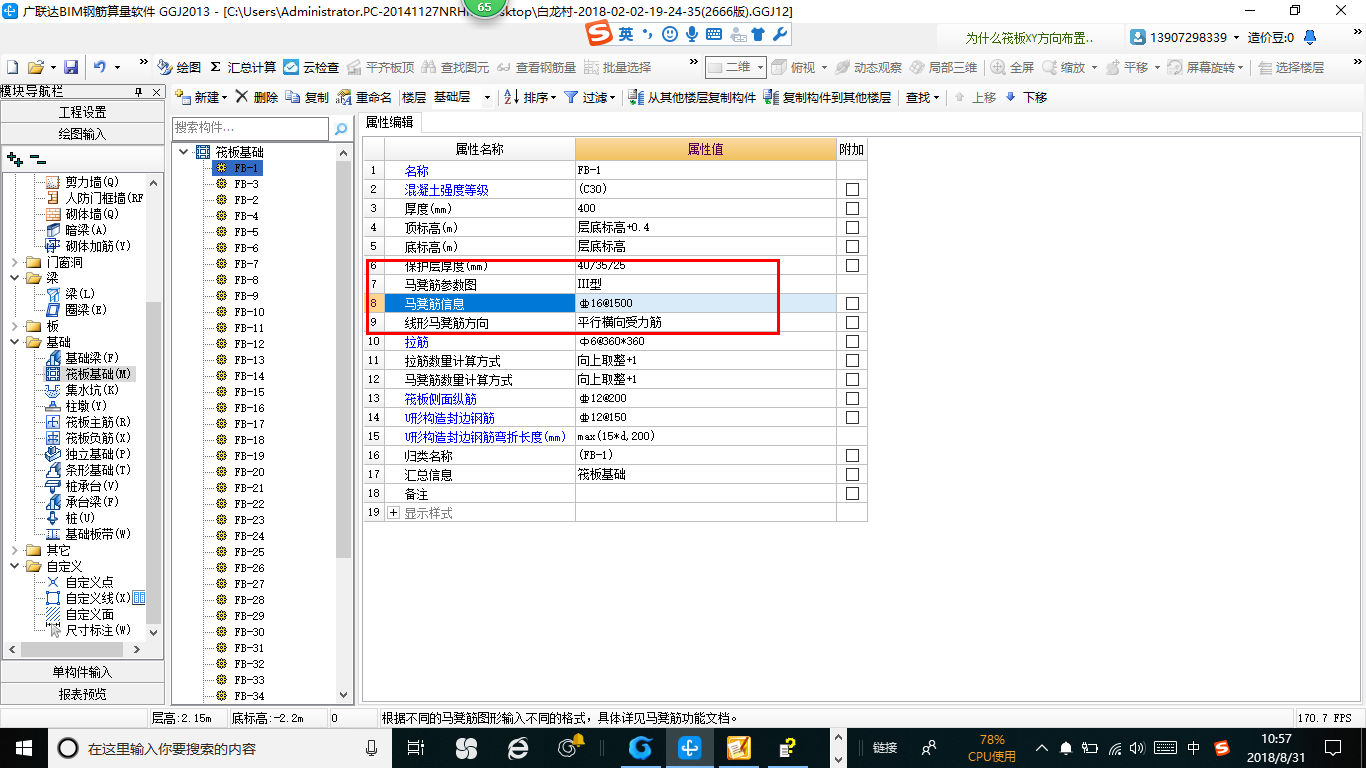Click the search magnifier icon
Screen dimensions: 1366x768
coord(341,128)
